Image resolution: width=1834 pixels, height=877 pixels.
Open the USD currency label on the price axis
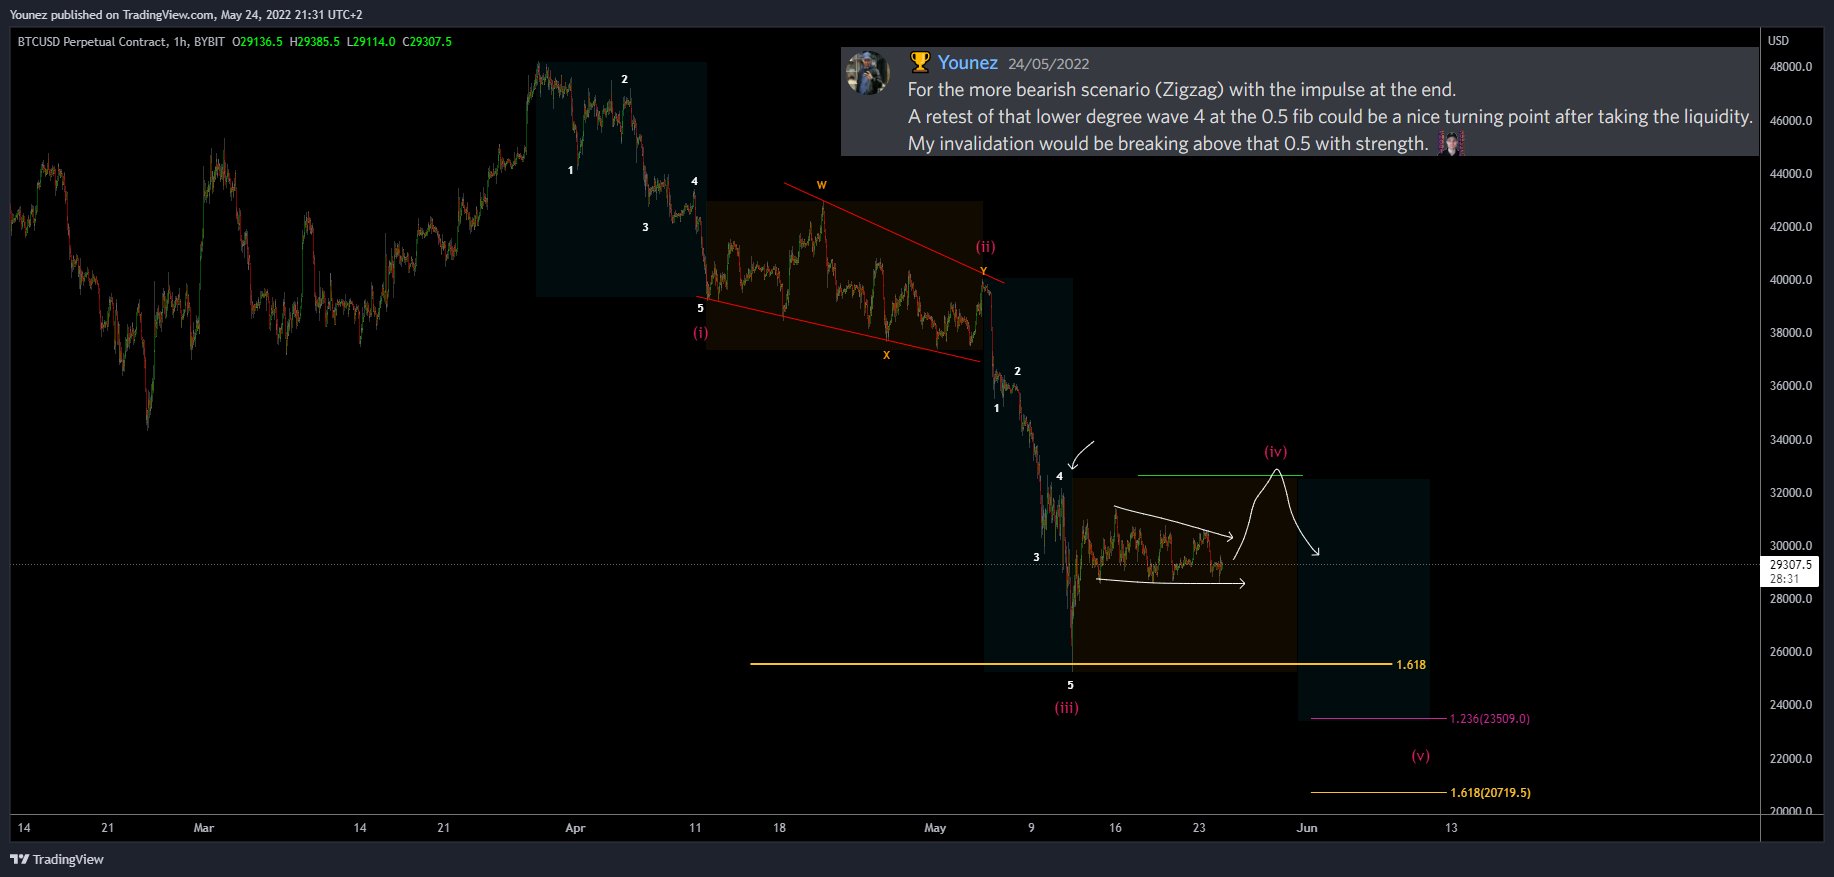1778,41
